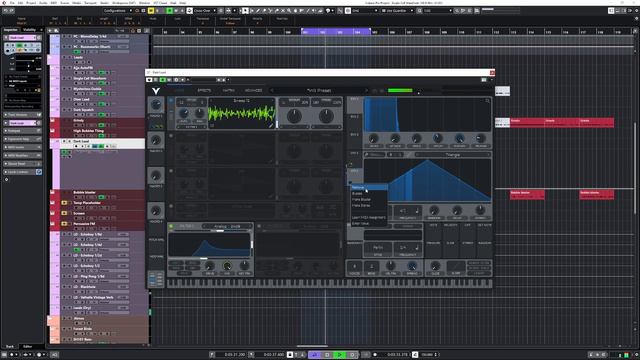The width and height of the screenshot is (640, 360).
Task: Click the Vital logo icon
Action: point(156,91)
